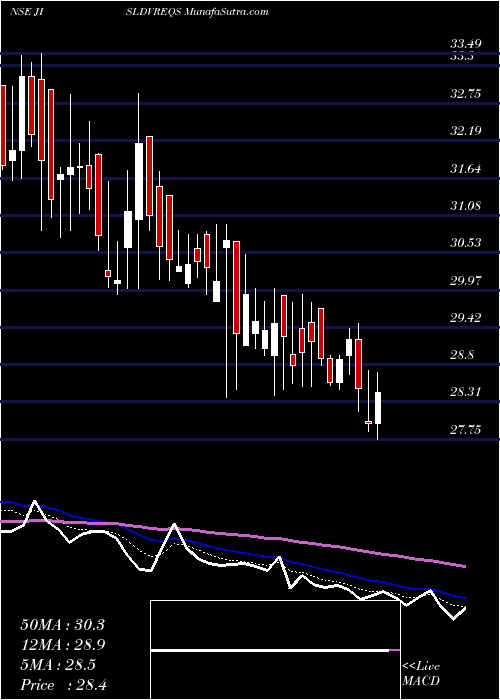The image size is (500, 700).
Task: Click the 27.75 price level label
Action: point(466,430)
